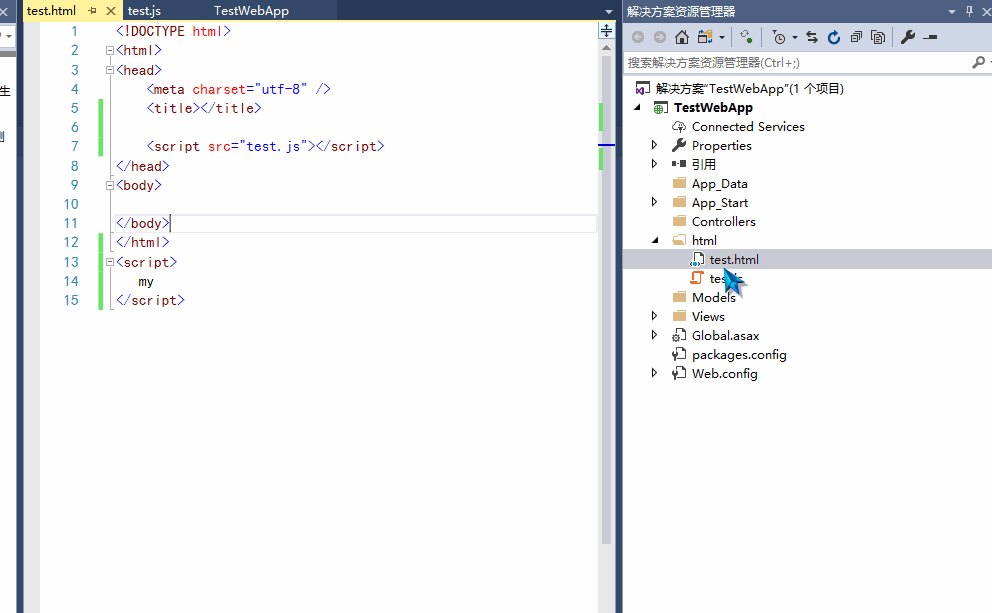992x613 pixels.
Task: Toggle the pin on the Solution Explorer pane
Action: pos(968,11)
